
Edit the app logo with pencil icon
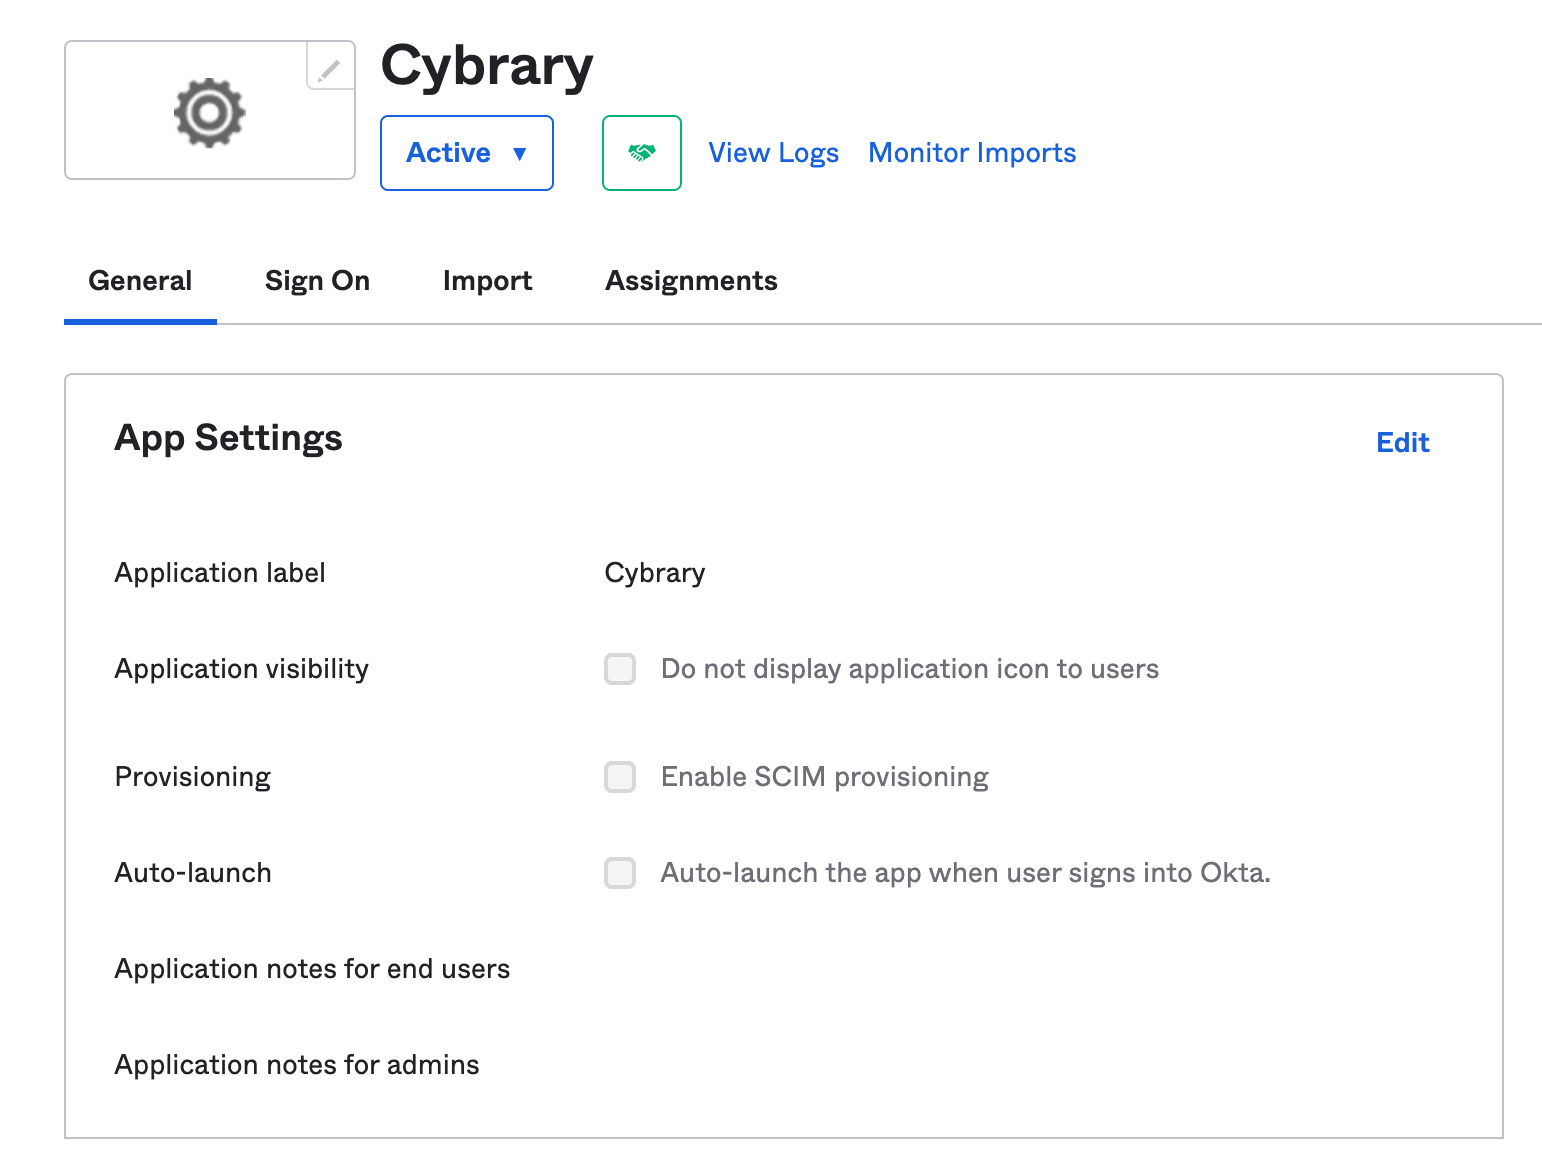click(x=330, y=66)
